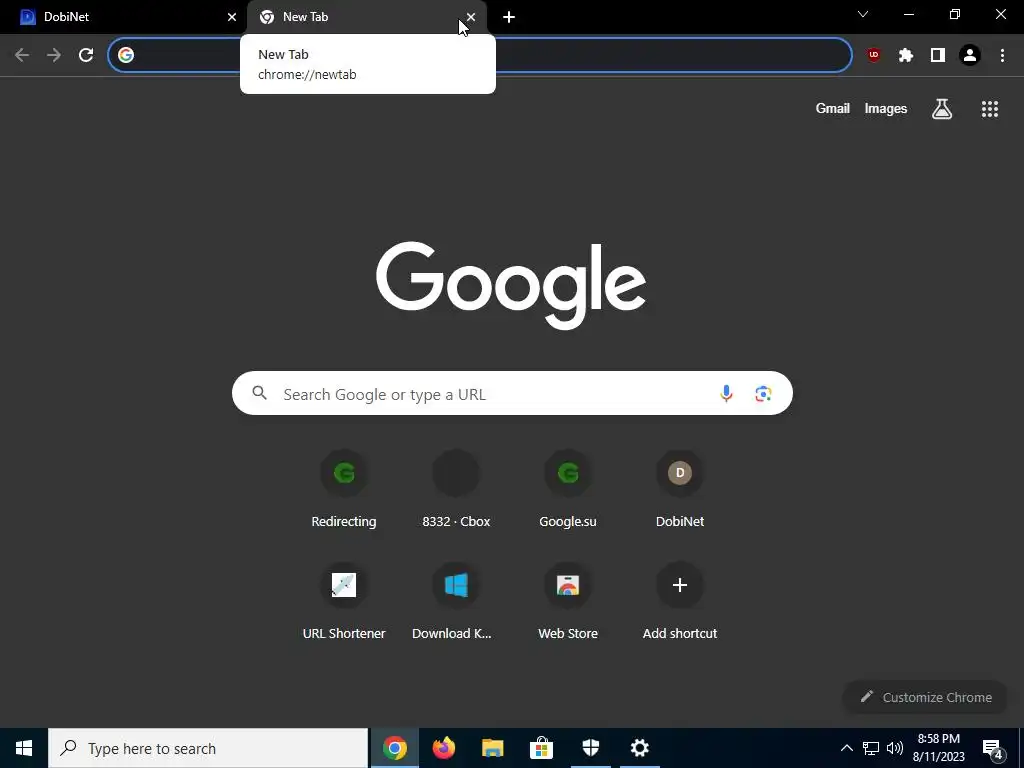Click the browser forward arrow
The width and height of the screenshot is (1024, 768).
[54, 55]
